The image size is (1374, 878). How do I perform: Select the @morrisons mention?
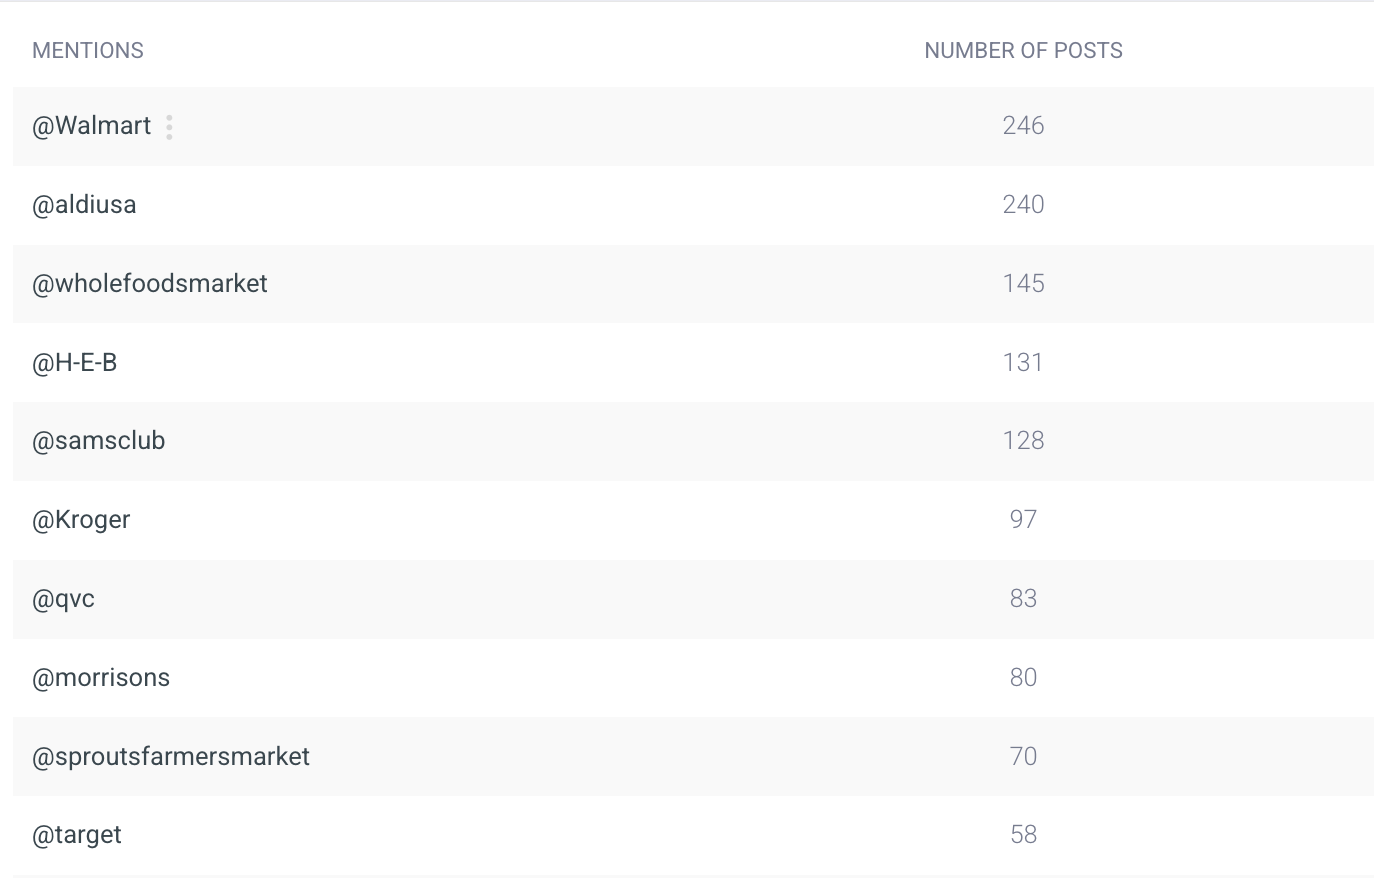click(101, 678)
